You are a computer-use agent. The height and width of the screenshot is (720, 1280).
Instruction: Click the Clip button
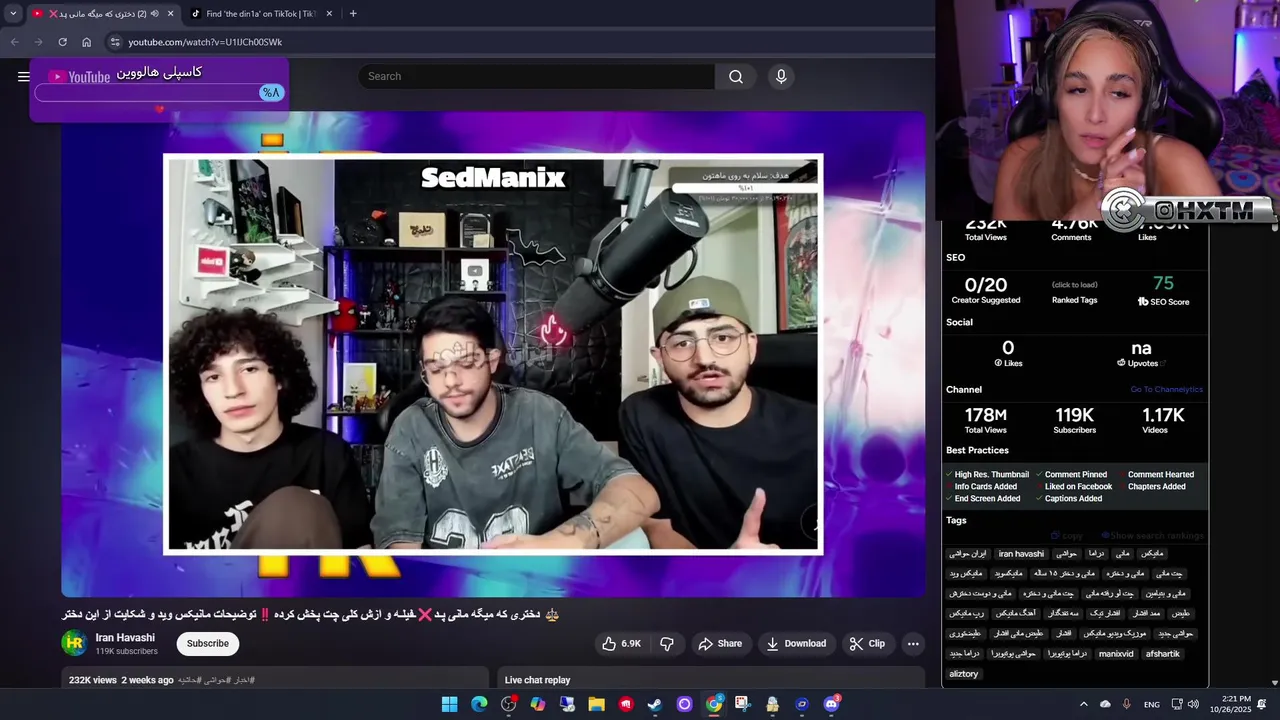[867, 644]
